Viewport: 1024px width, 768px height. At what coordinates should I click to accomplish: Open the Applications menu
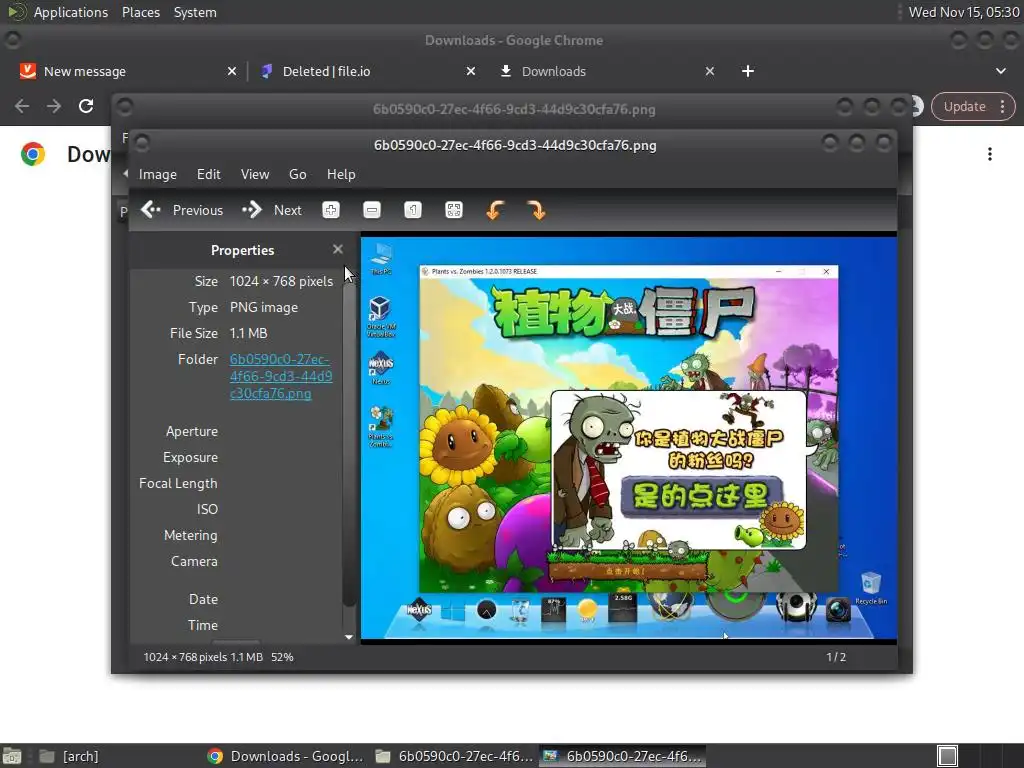(x=71, y=12)
